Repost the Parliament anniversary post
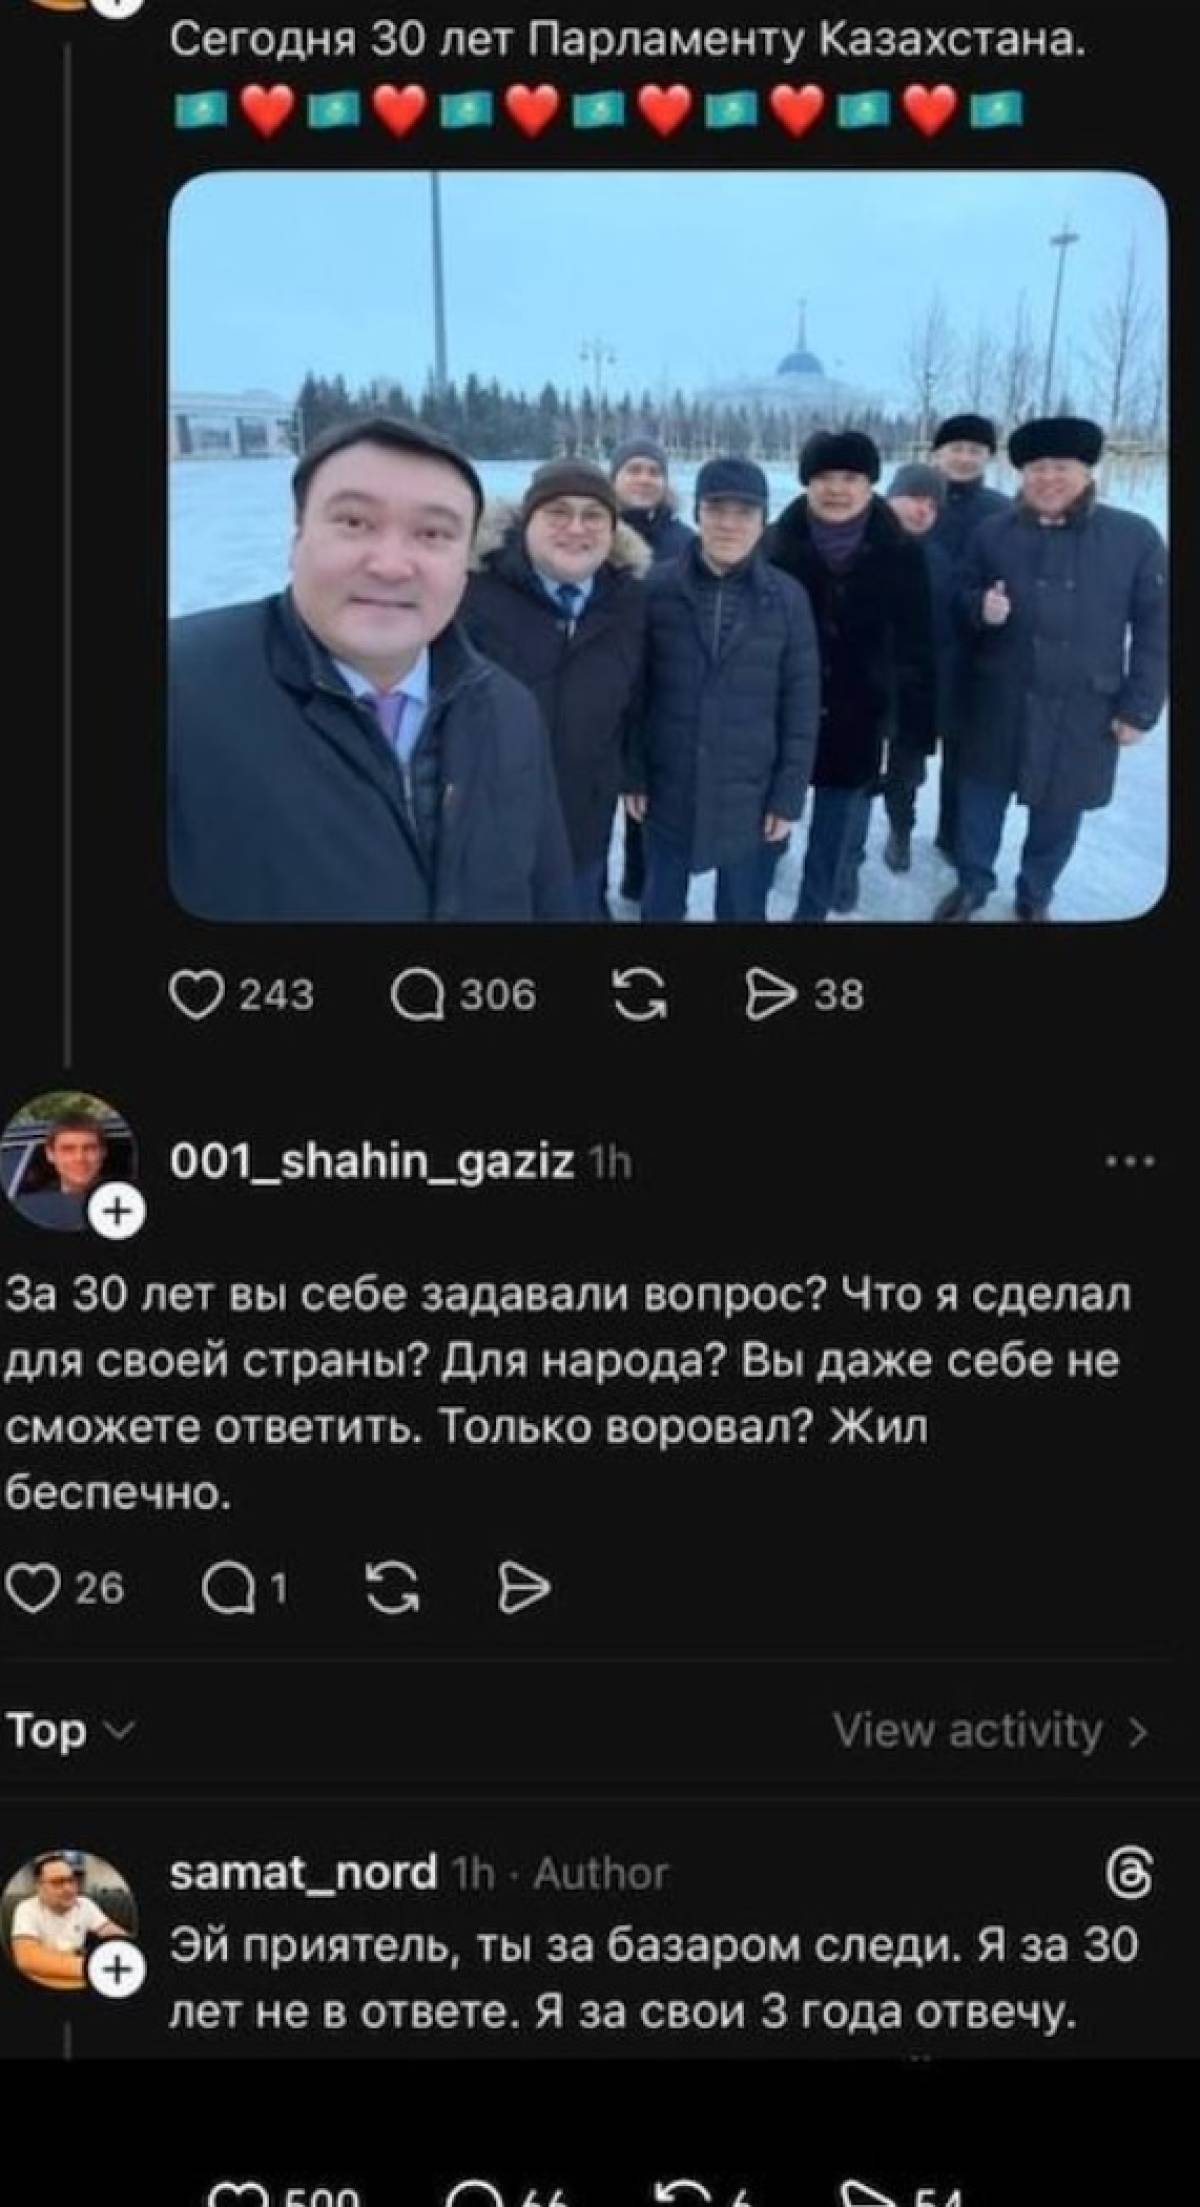The image size is (1200, 2207). pyautogui.click(x=641, y=995)
